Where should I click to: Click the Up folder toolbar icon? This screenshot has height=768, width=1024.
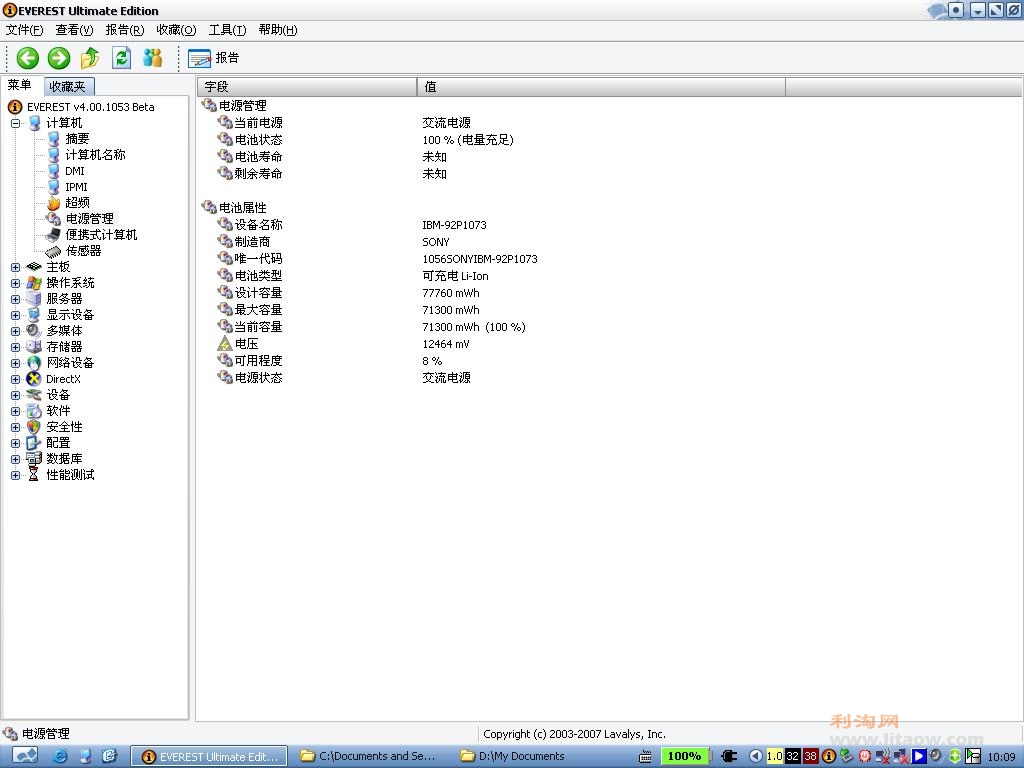(x=90, y=58)
